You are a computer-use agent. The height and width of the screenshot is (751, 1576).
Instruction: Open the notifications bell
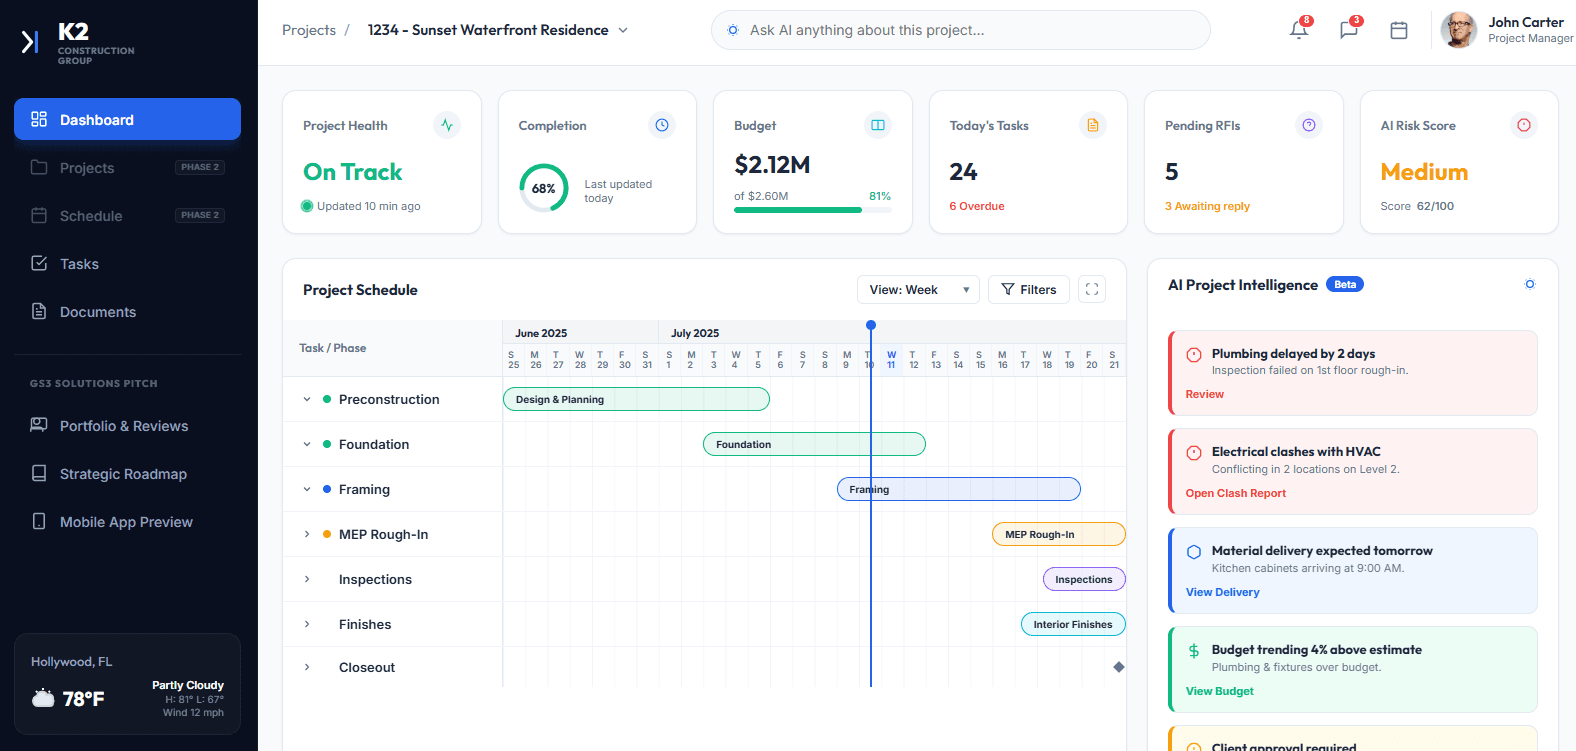click(x=1299, y=30)
